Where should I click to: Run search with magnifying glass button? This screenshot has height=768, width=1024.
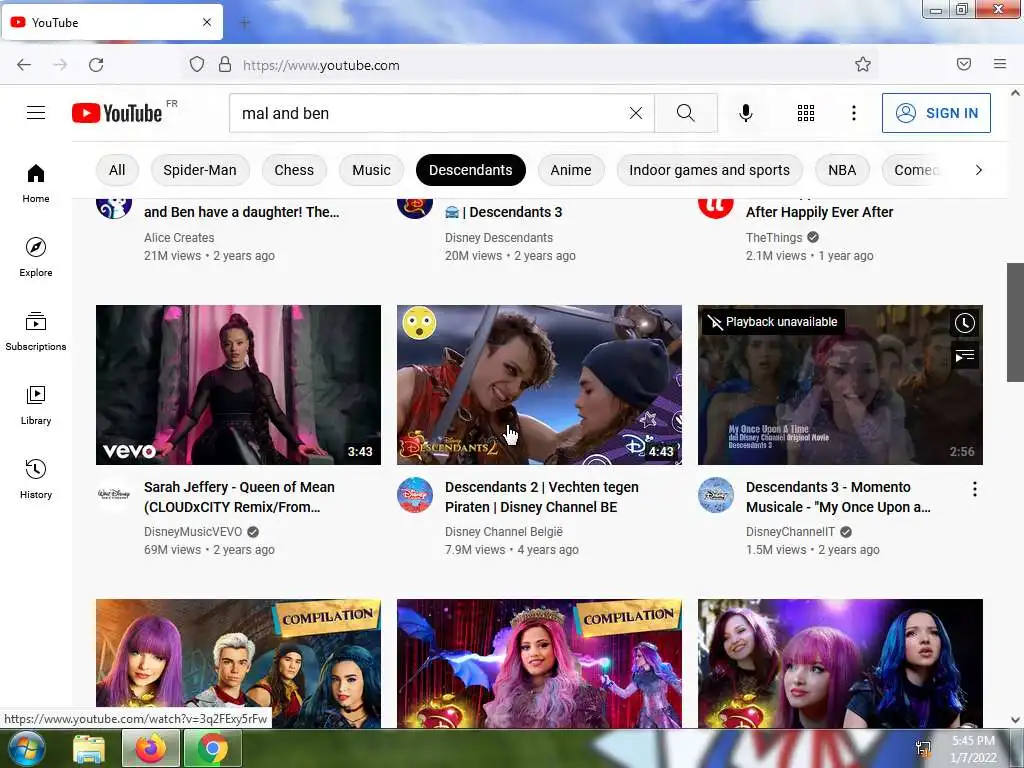point(686,113)
